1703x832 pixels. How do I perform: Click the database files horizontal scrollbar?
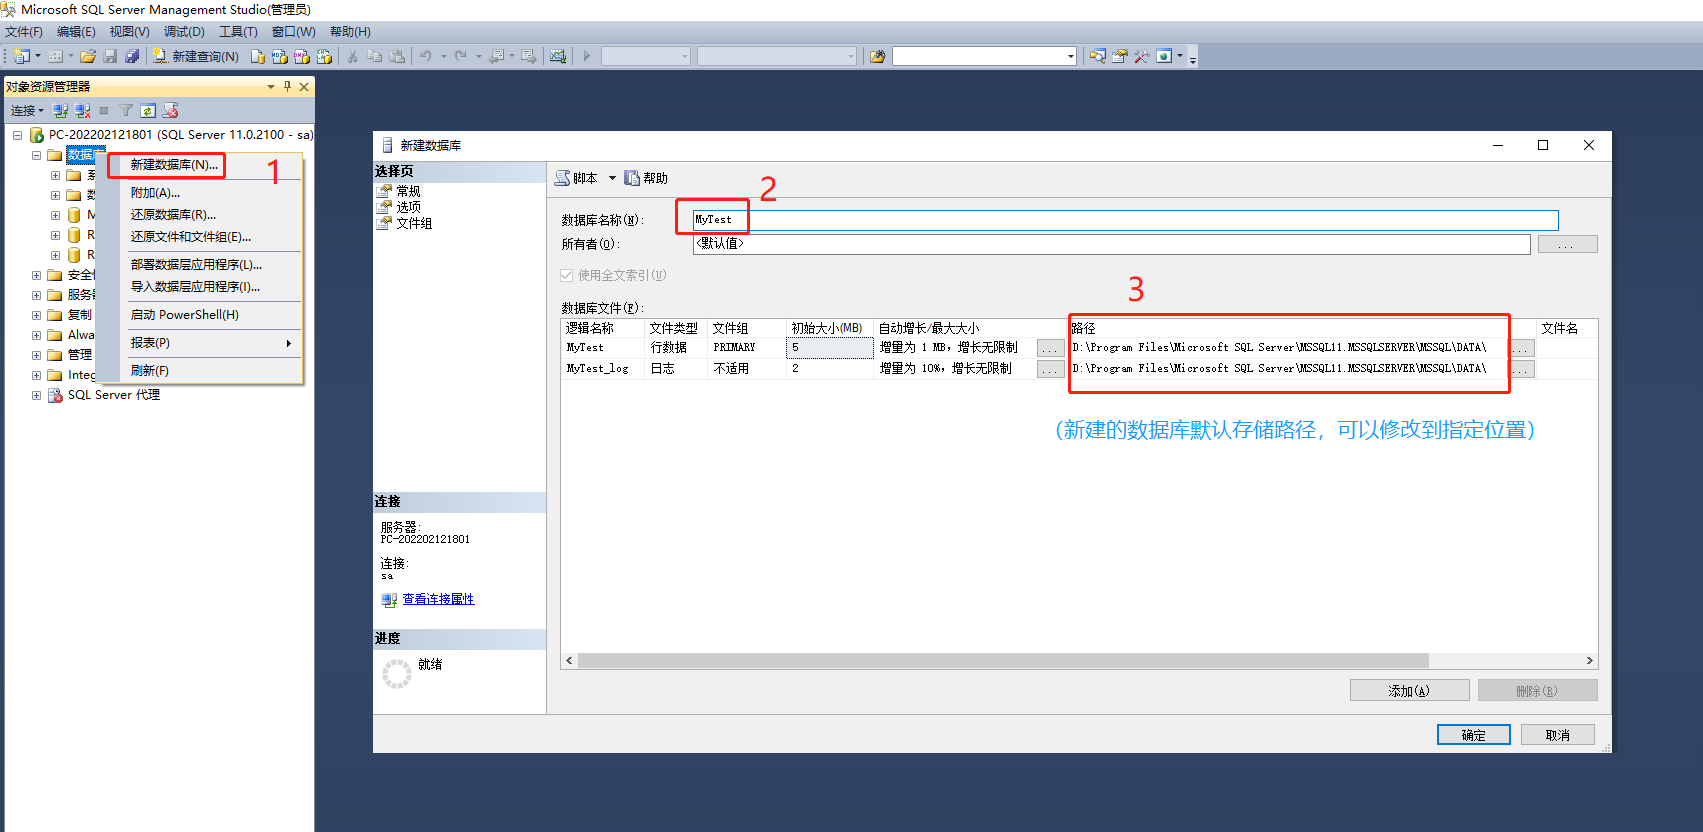(1003, 660)
